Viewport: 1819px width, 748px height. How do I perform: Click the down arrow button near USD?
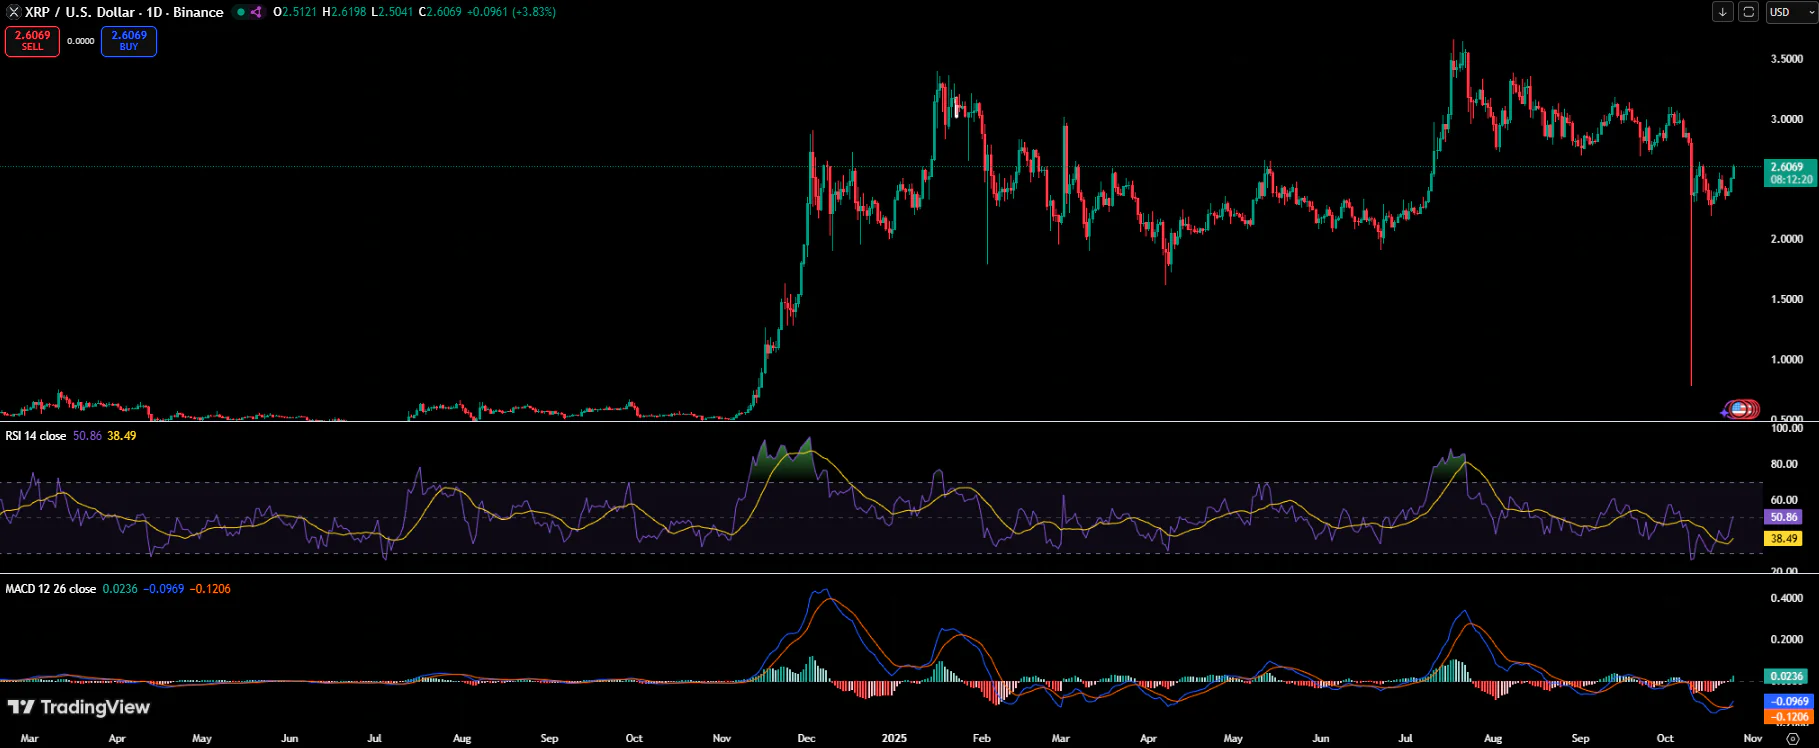point(1722,12)
